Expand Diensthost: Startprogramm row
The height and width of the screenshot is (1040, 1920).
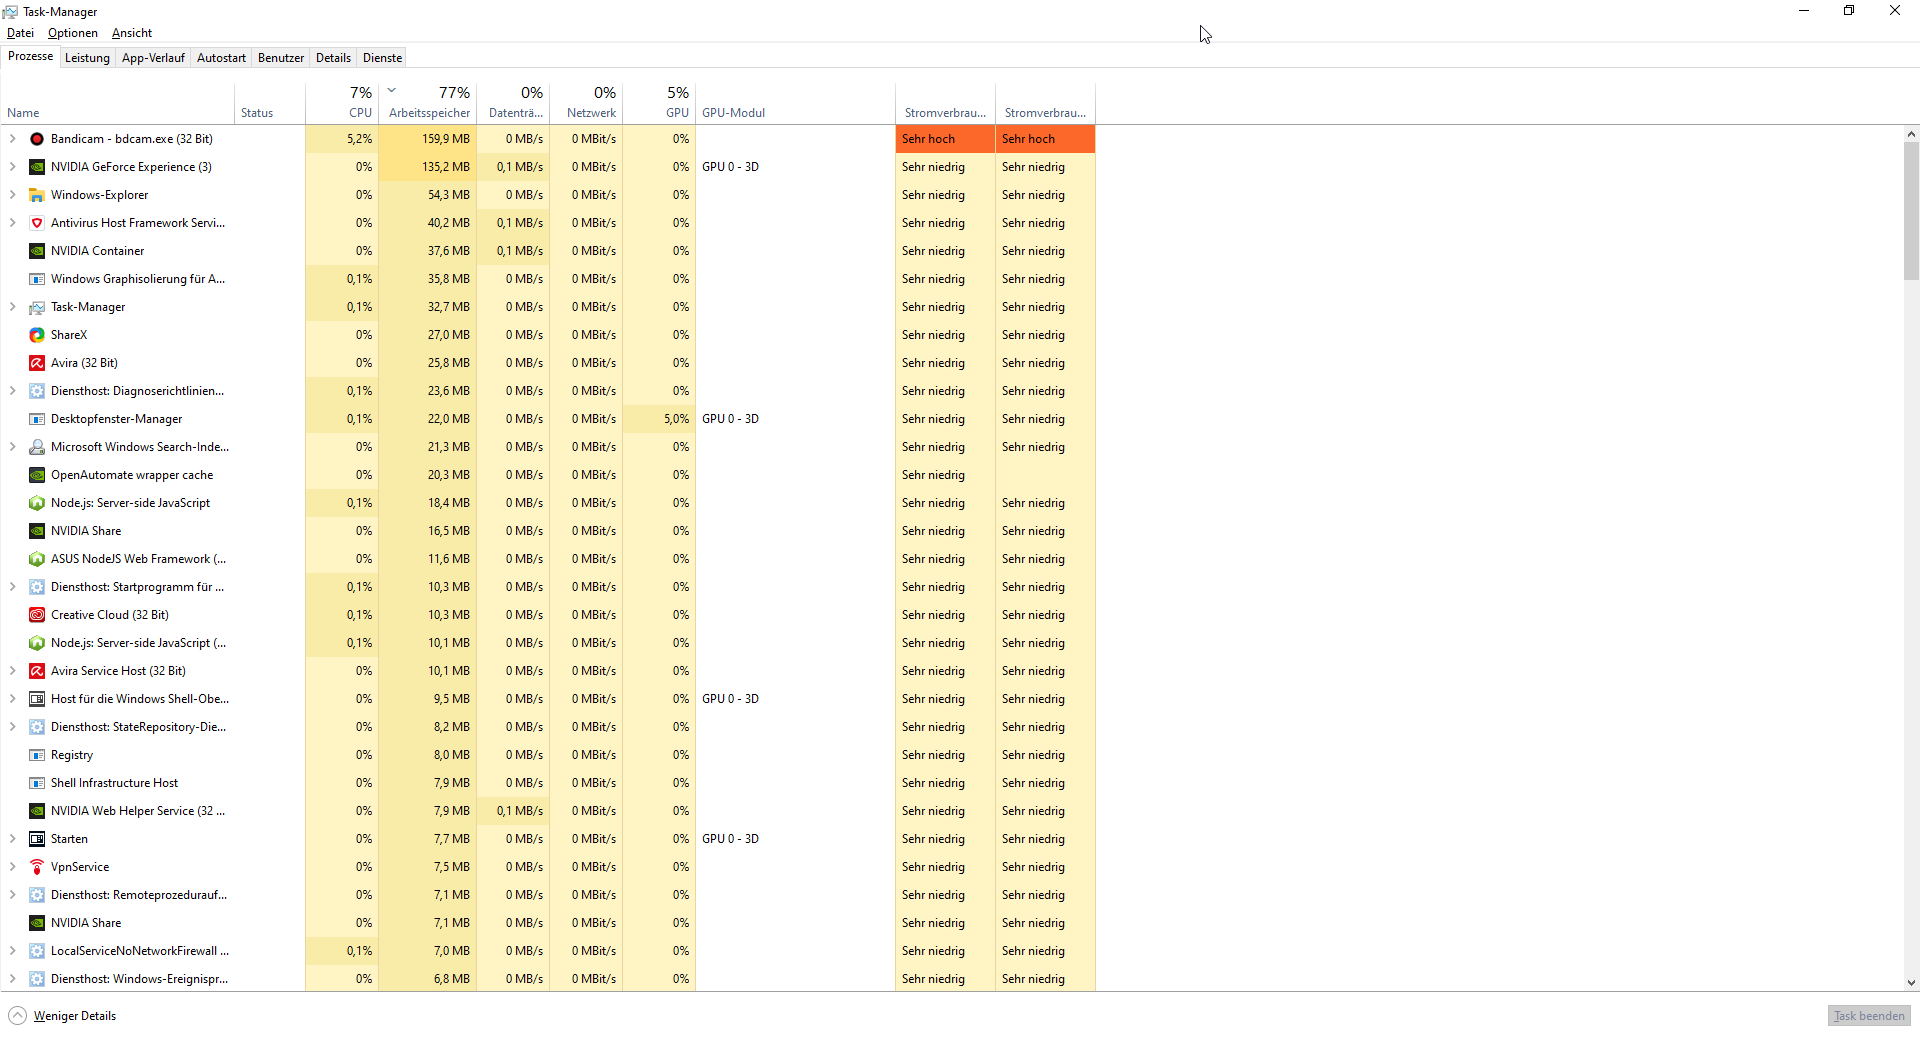13,587
